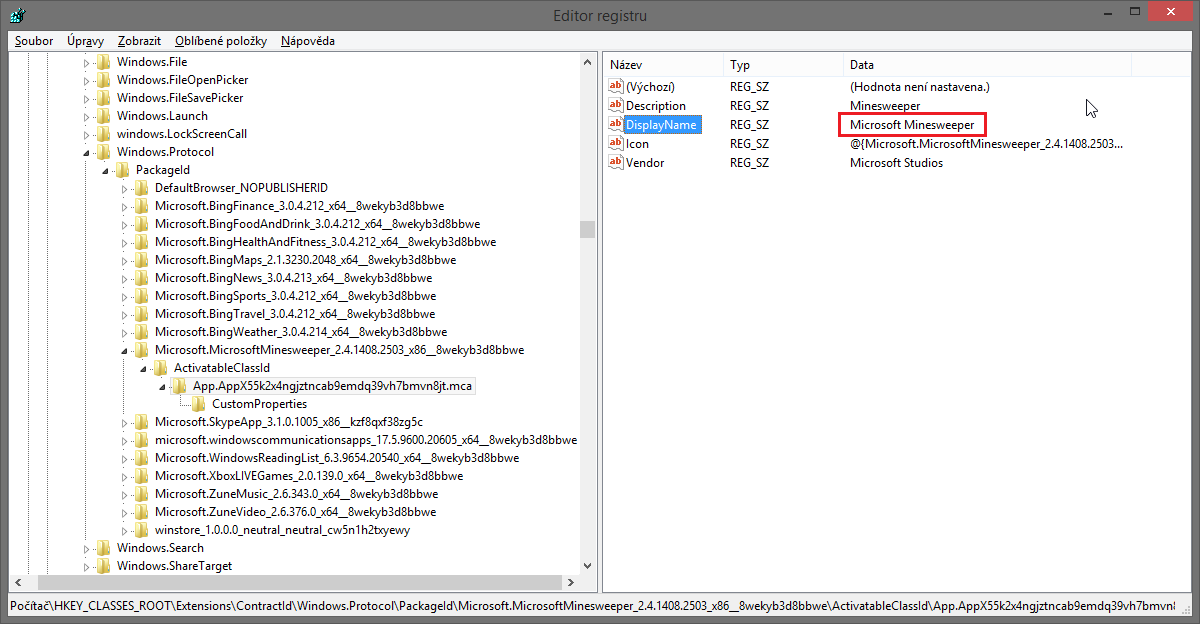
Task: Select the Description value name
Action: pos(656,106)
